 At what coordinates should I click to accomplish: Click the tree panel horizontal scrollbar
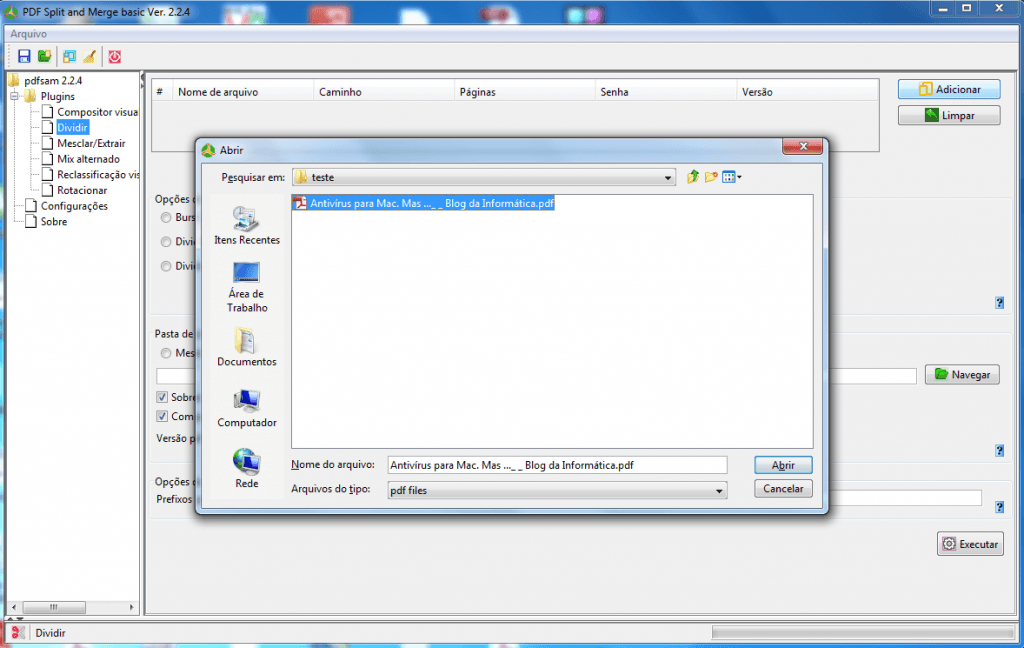pos(73,607)
